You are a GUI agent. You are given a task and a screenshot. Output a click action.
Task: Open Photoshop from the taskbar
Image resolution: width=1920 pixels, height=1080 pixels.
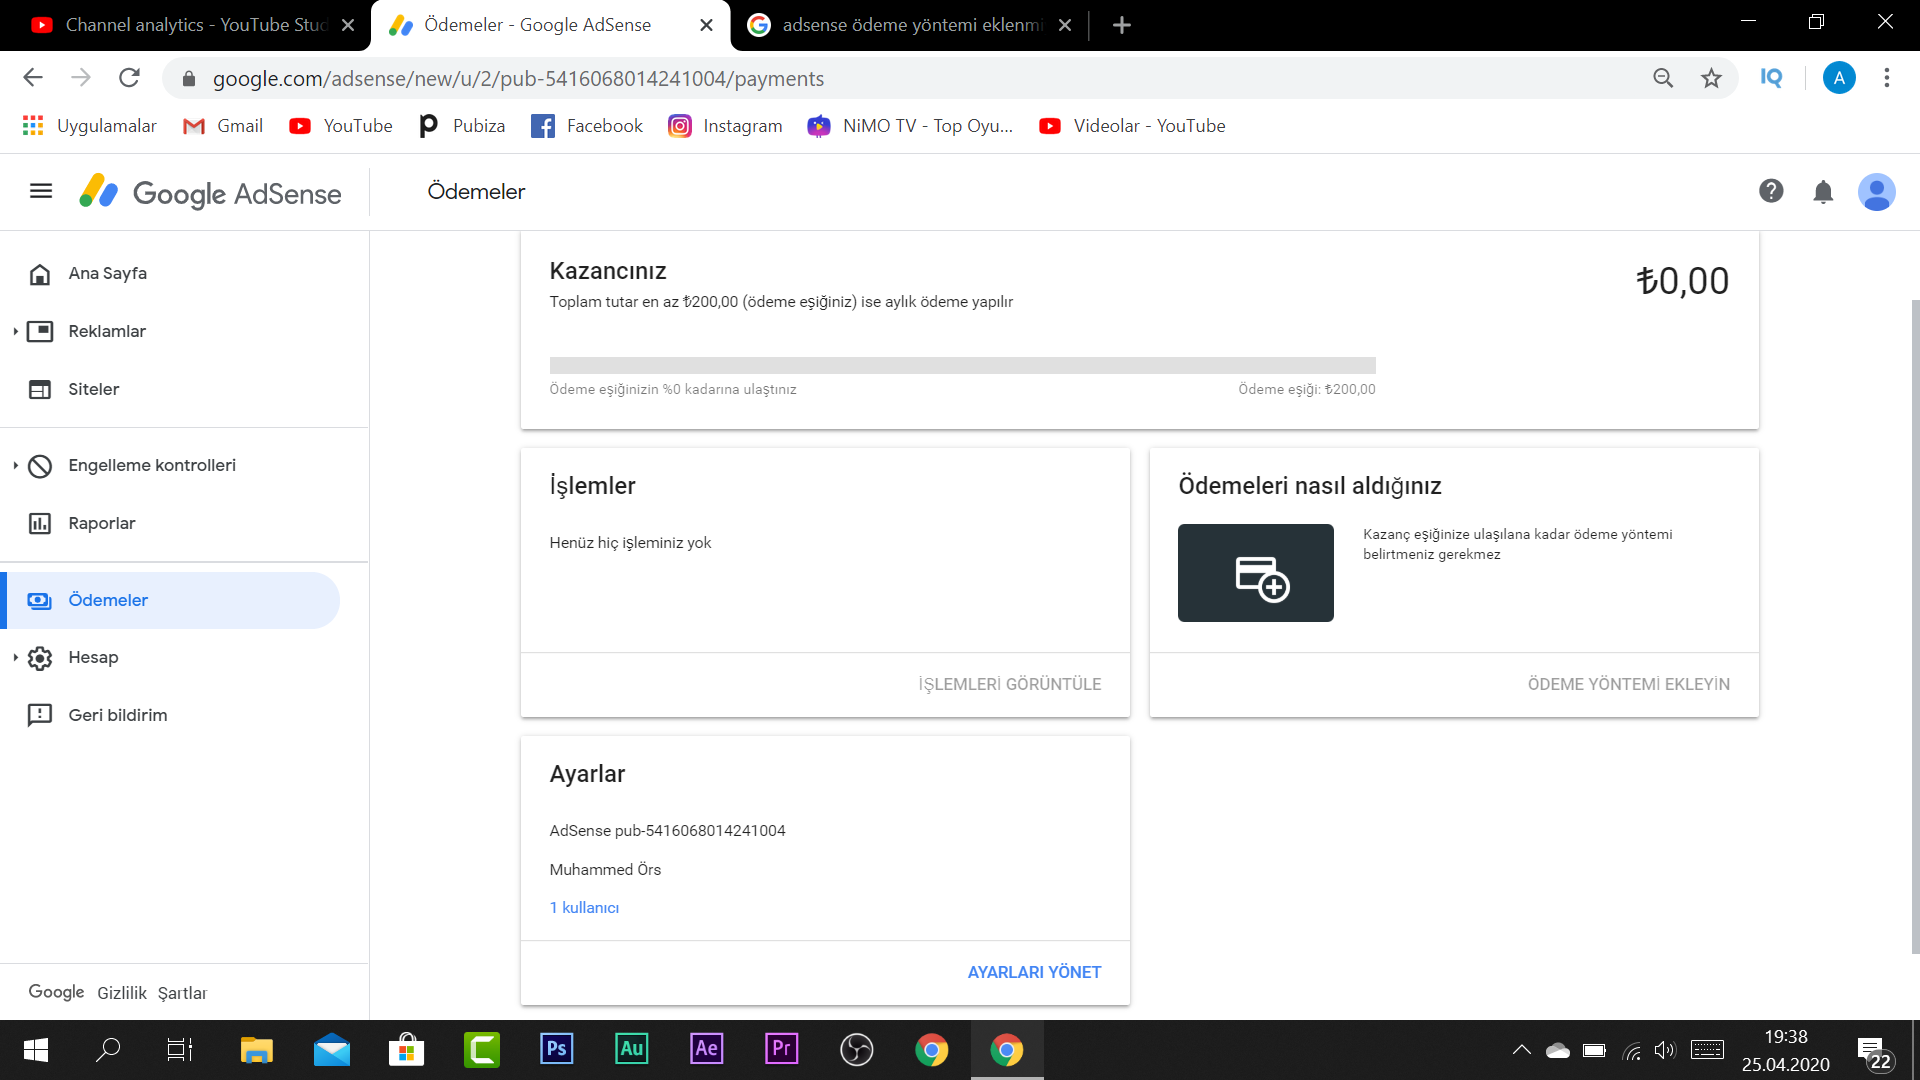[x=556, y=1049]
